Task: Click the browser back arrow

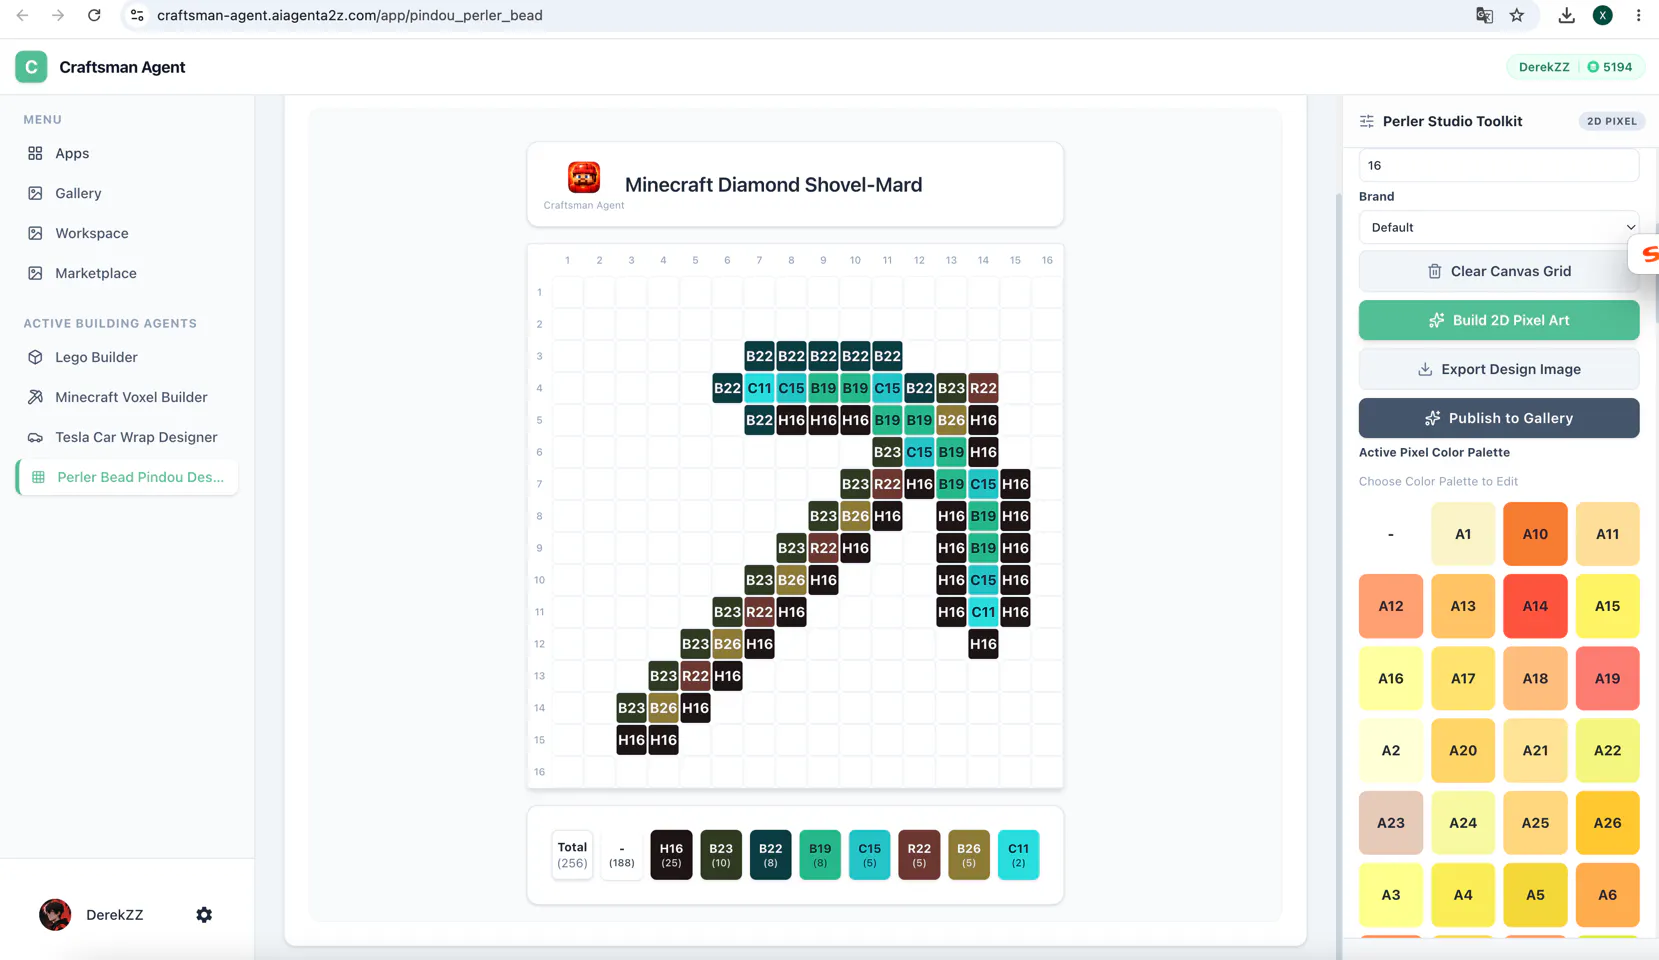Action: [22, 15]
